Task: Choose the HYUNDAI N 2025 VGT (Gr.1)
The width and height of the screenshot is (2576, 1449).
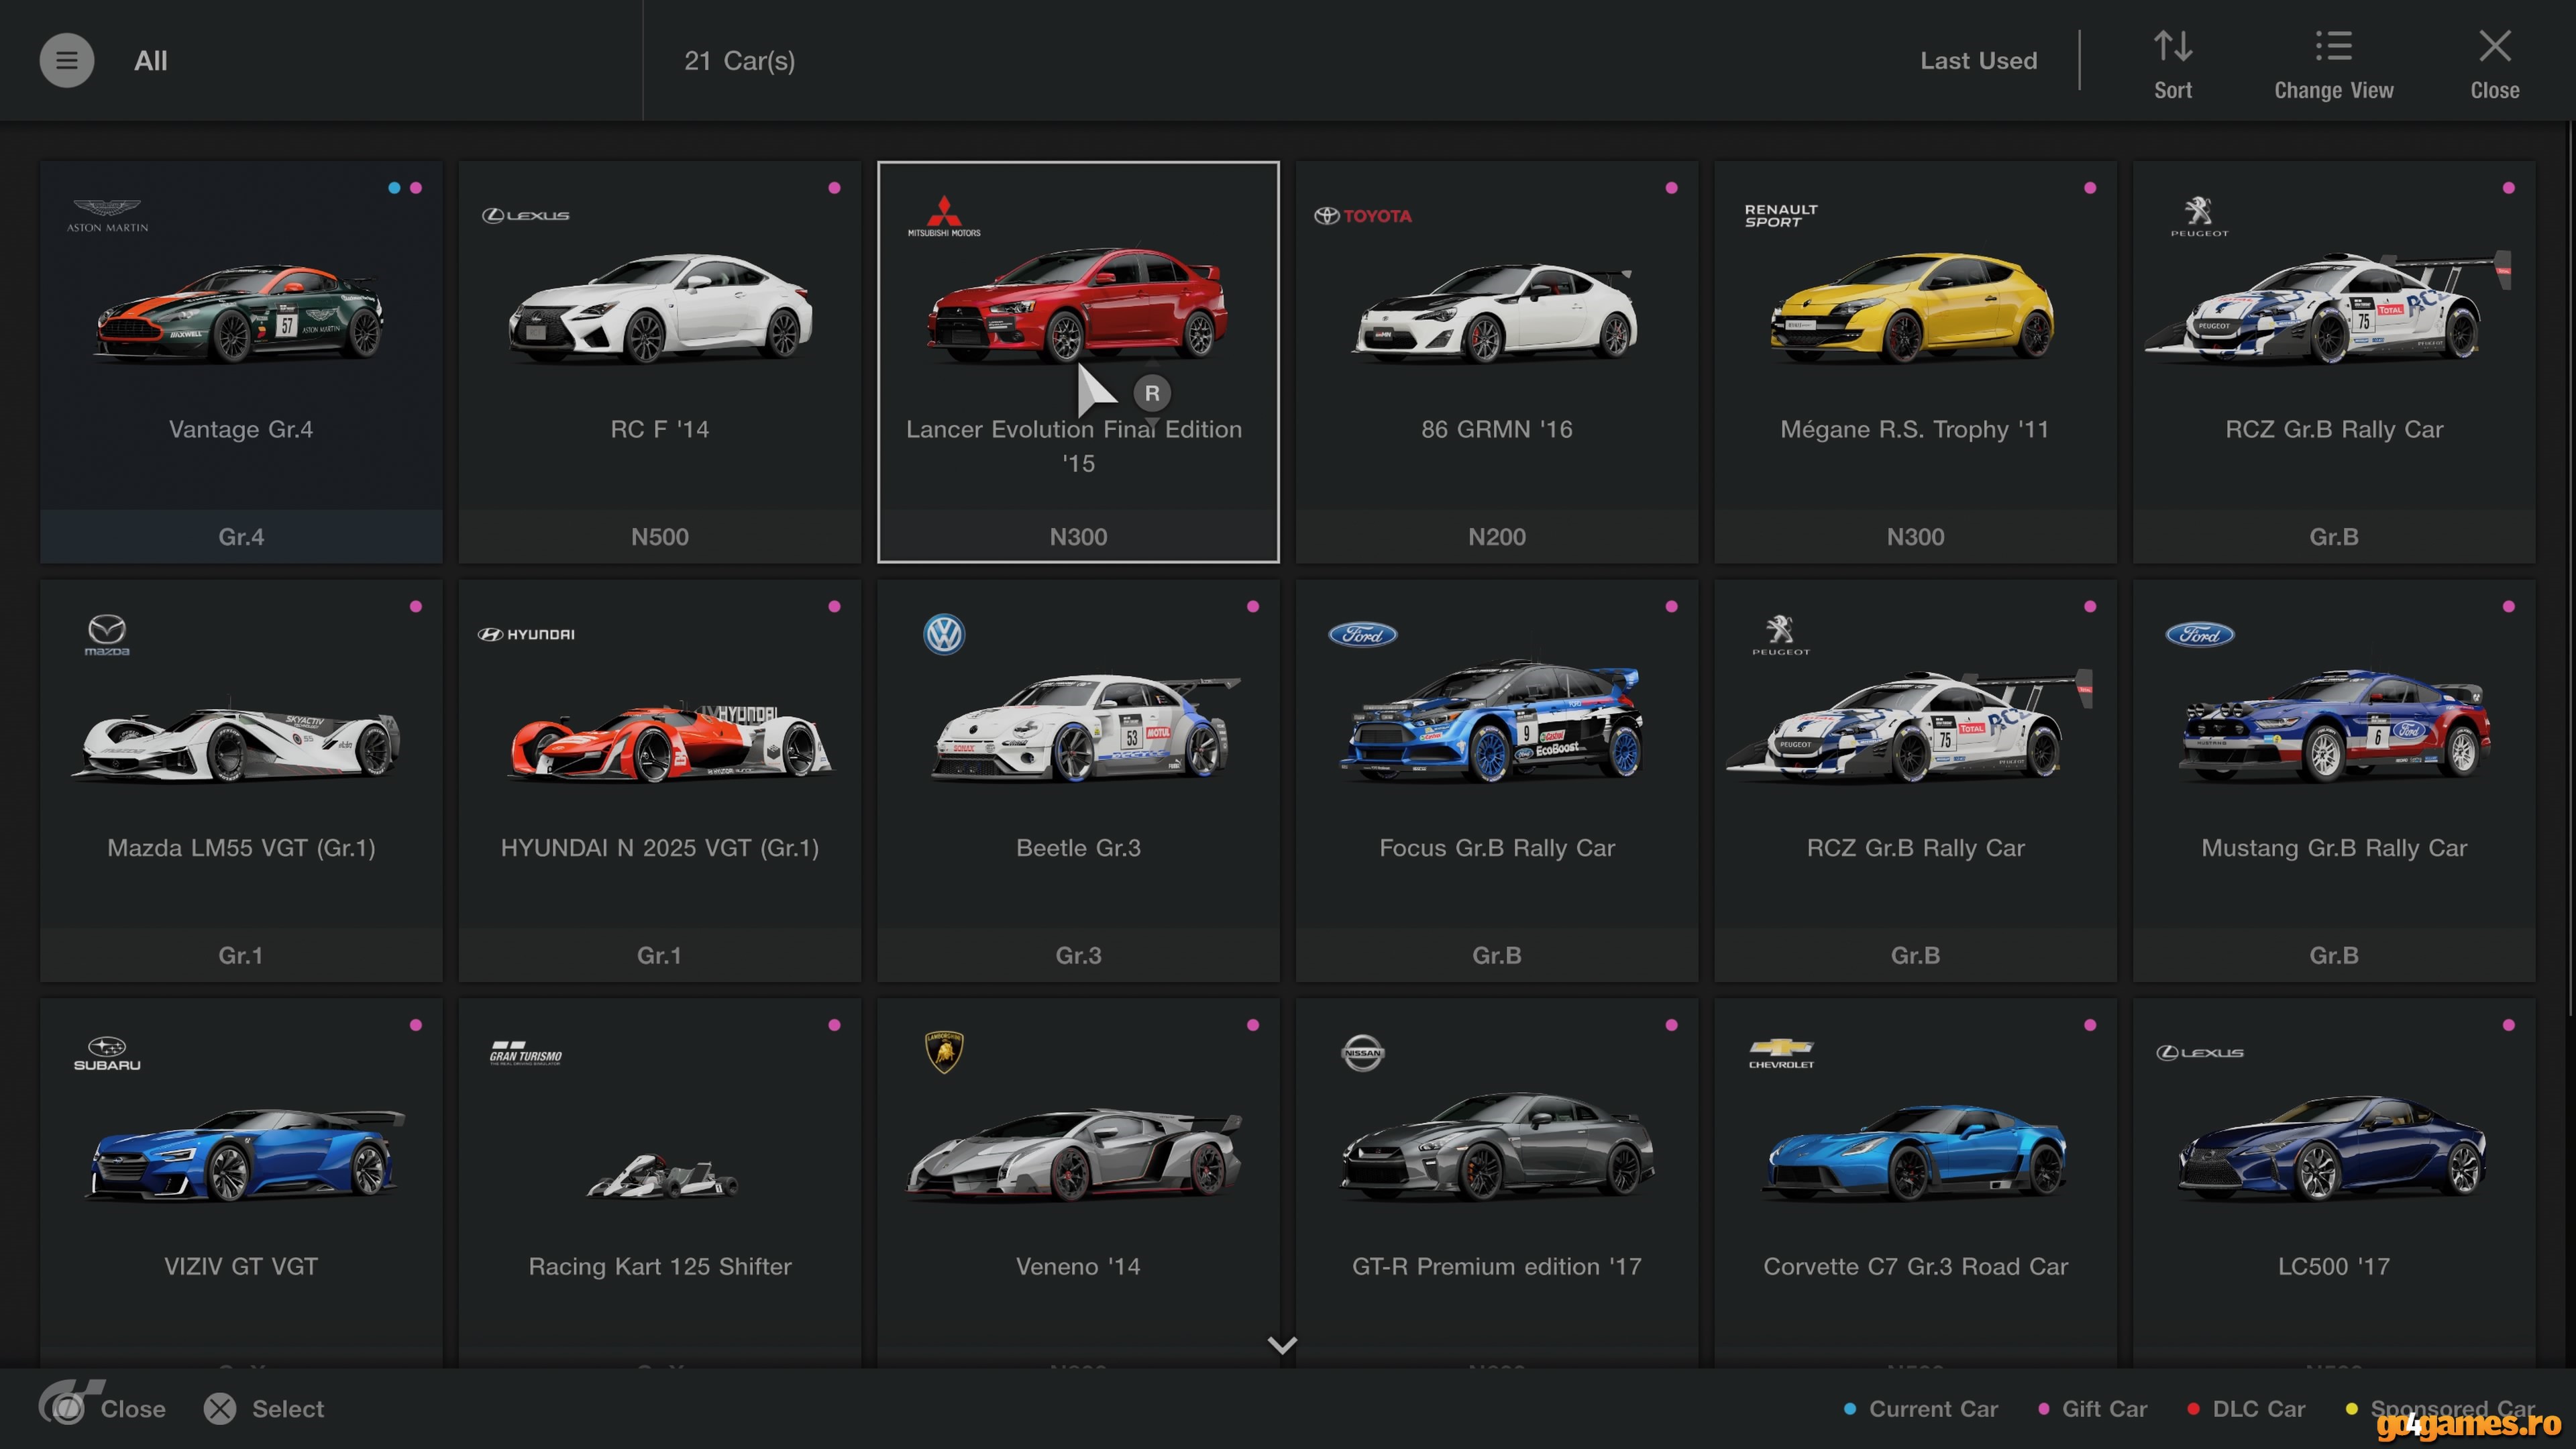Action: (x=659, y=781)
